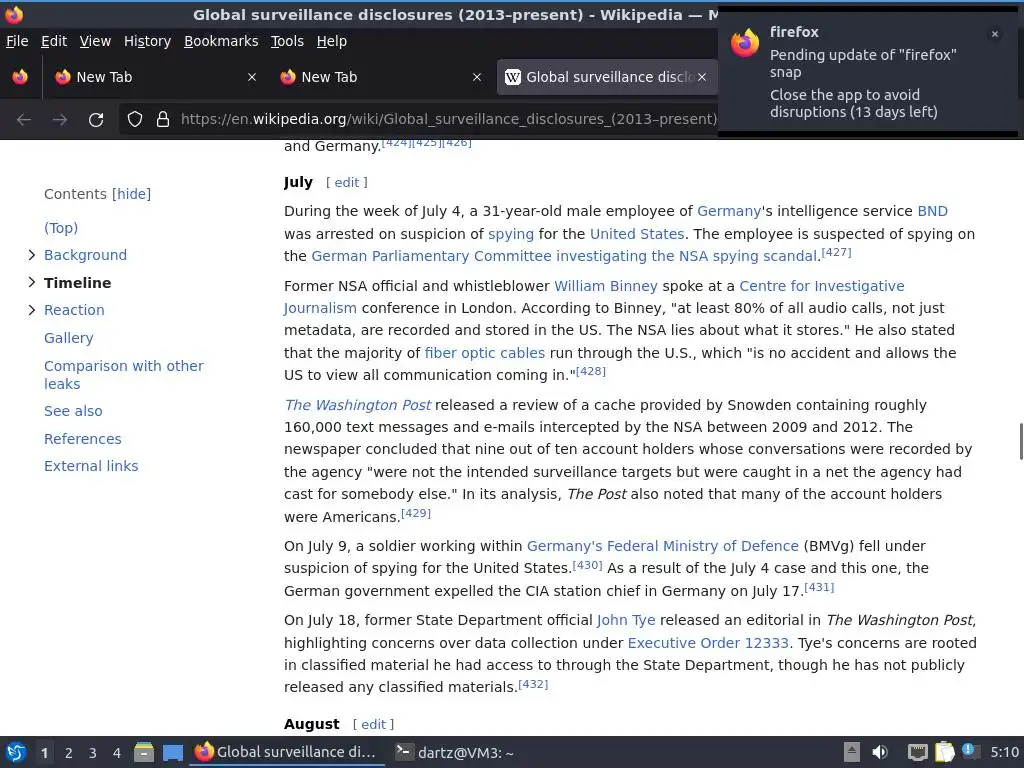Open citation reference 429
1024x768 pixels.
(416, 513)
